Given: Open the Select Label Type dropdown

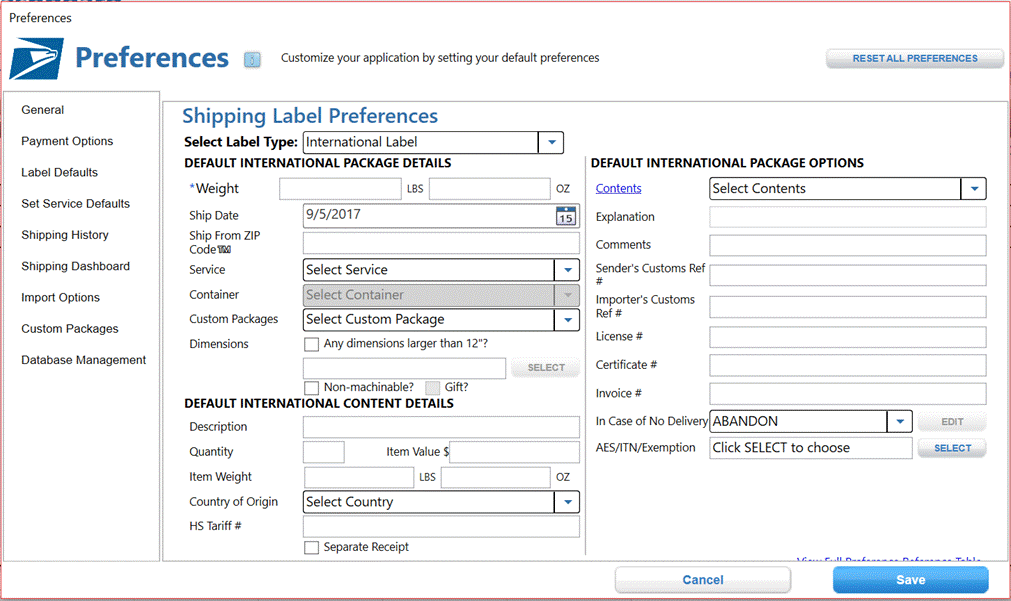Looking at the screenshot, I should (x=551, y=143).
